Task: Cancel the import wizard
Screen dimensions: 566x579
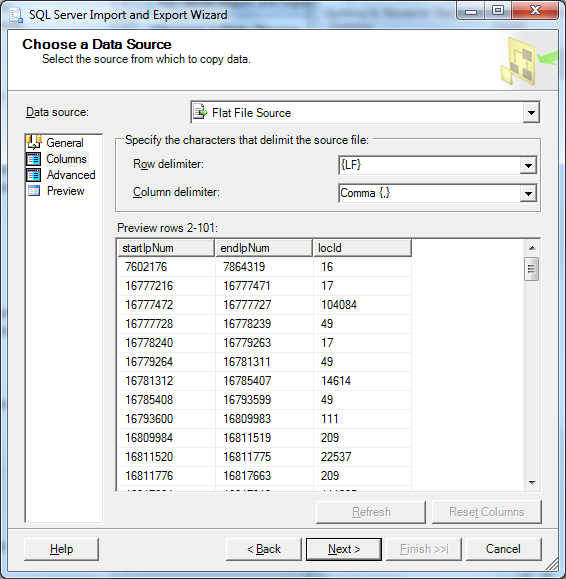Action: (504, 549)
